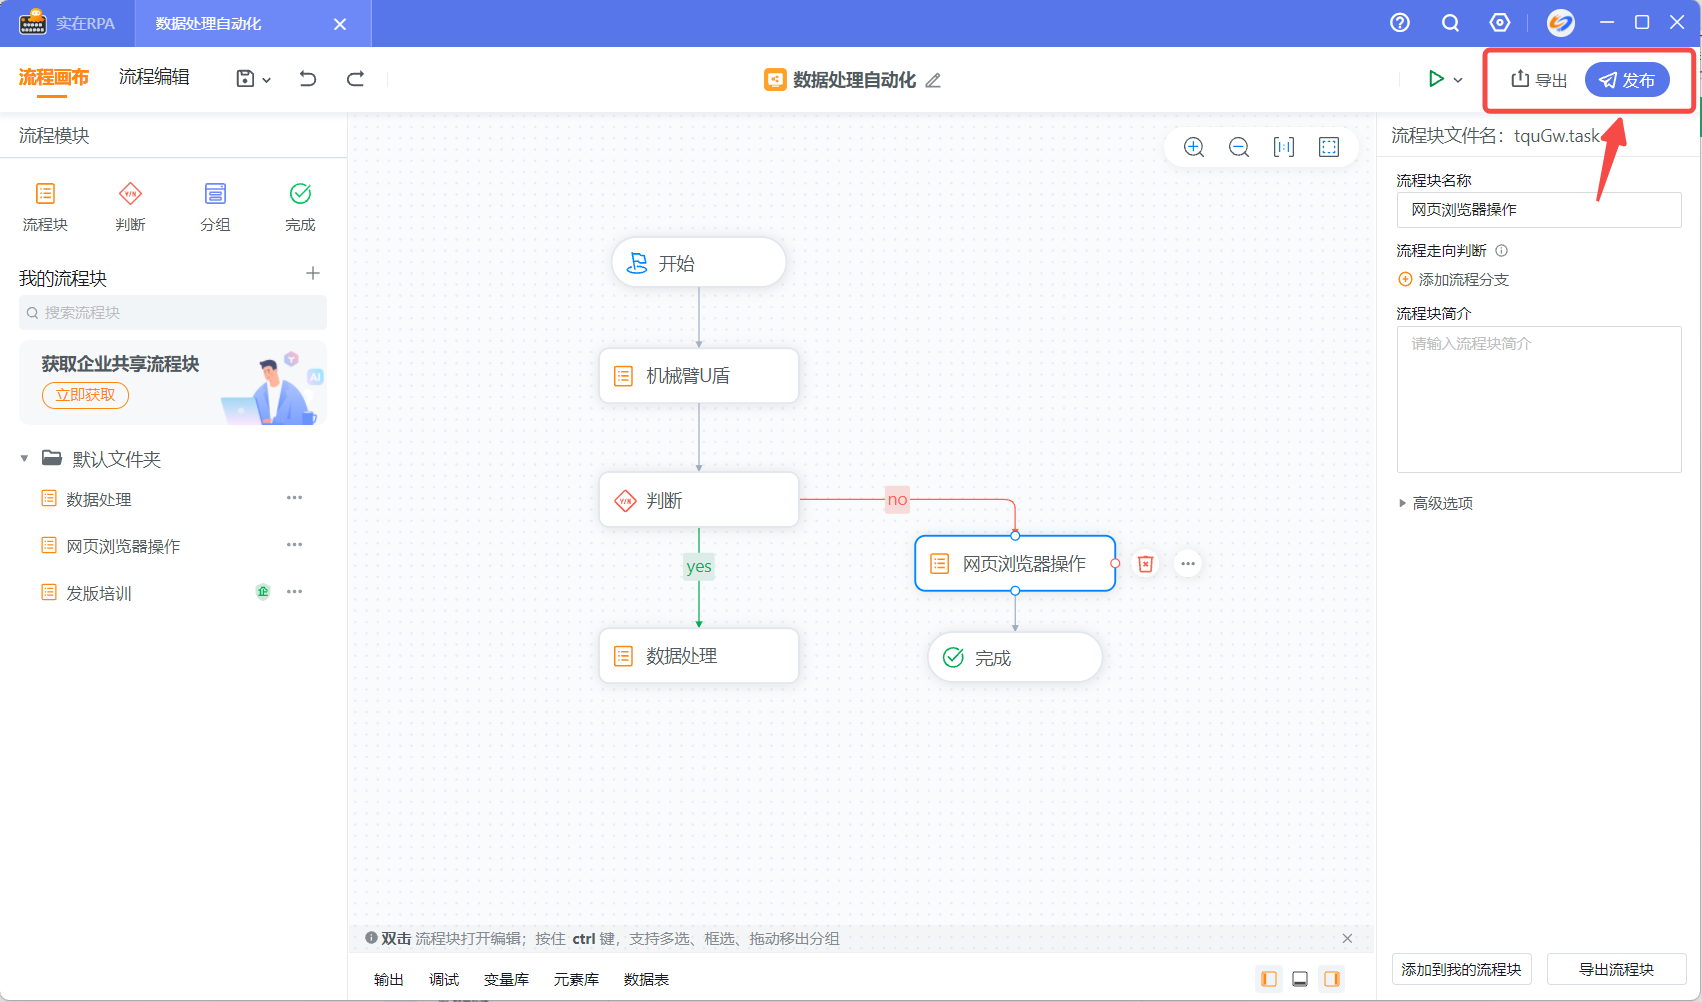Toggle the left panel layout button
1702x1002 pixels.
[x=1268, y=979]
